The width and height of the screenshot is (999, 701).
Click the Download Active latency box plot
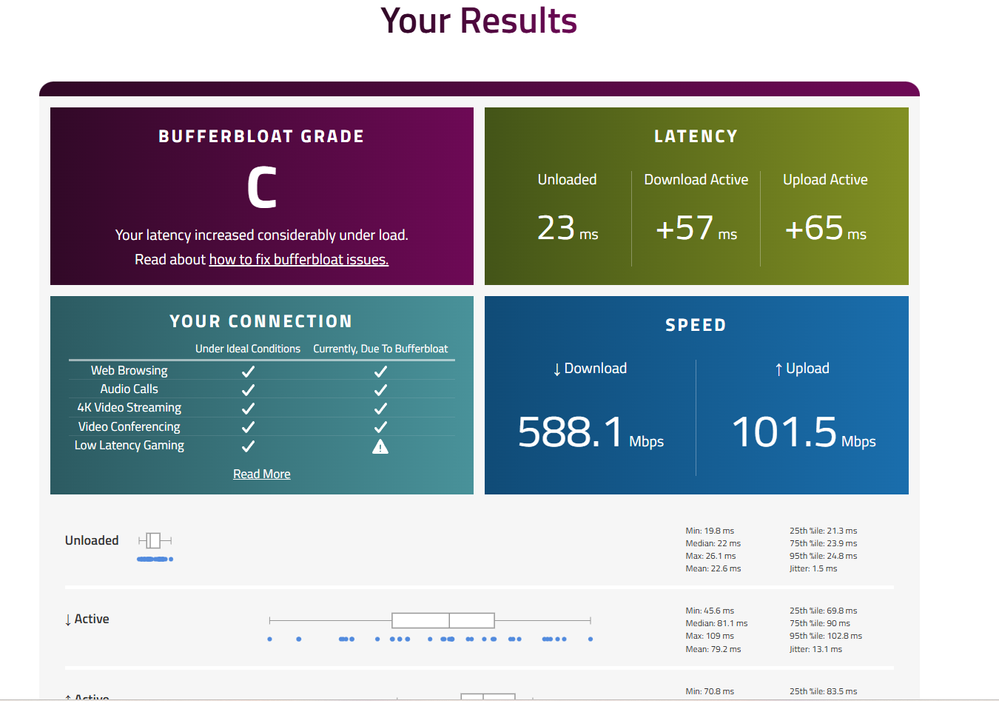443,620
